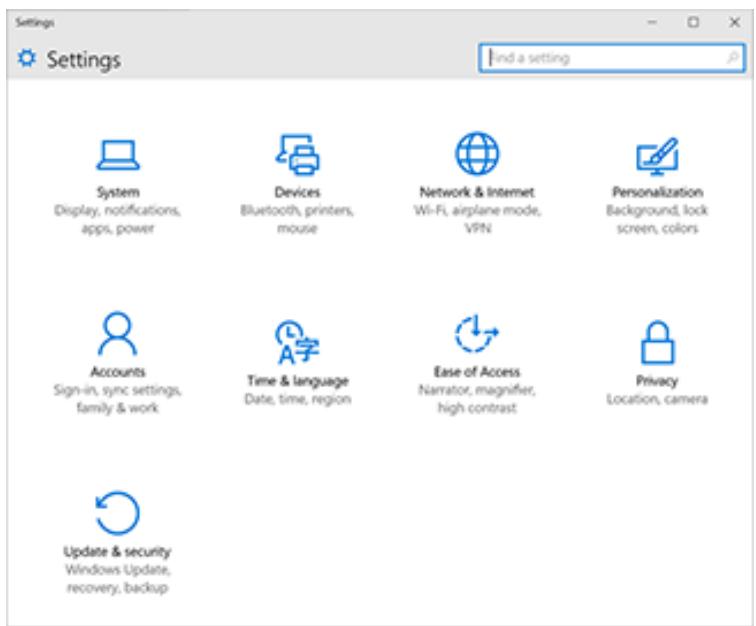Click the Network & Internet label
This screenshot has width=756, height=626.
click(x=477, y=192)
